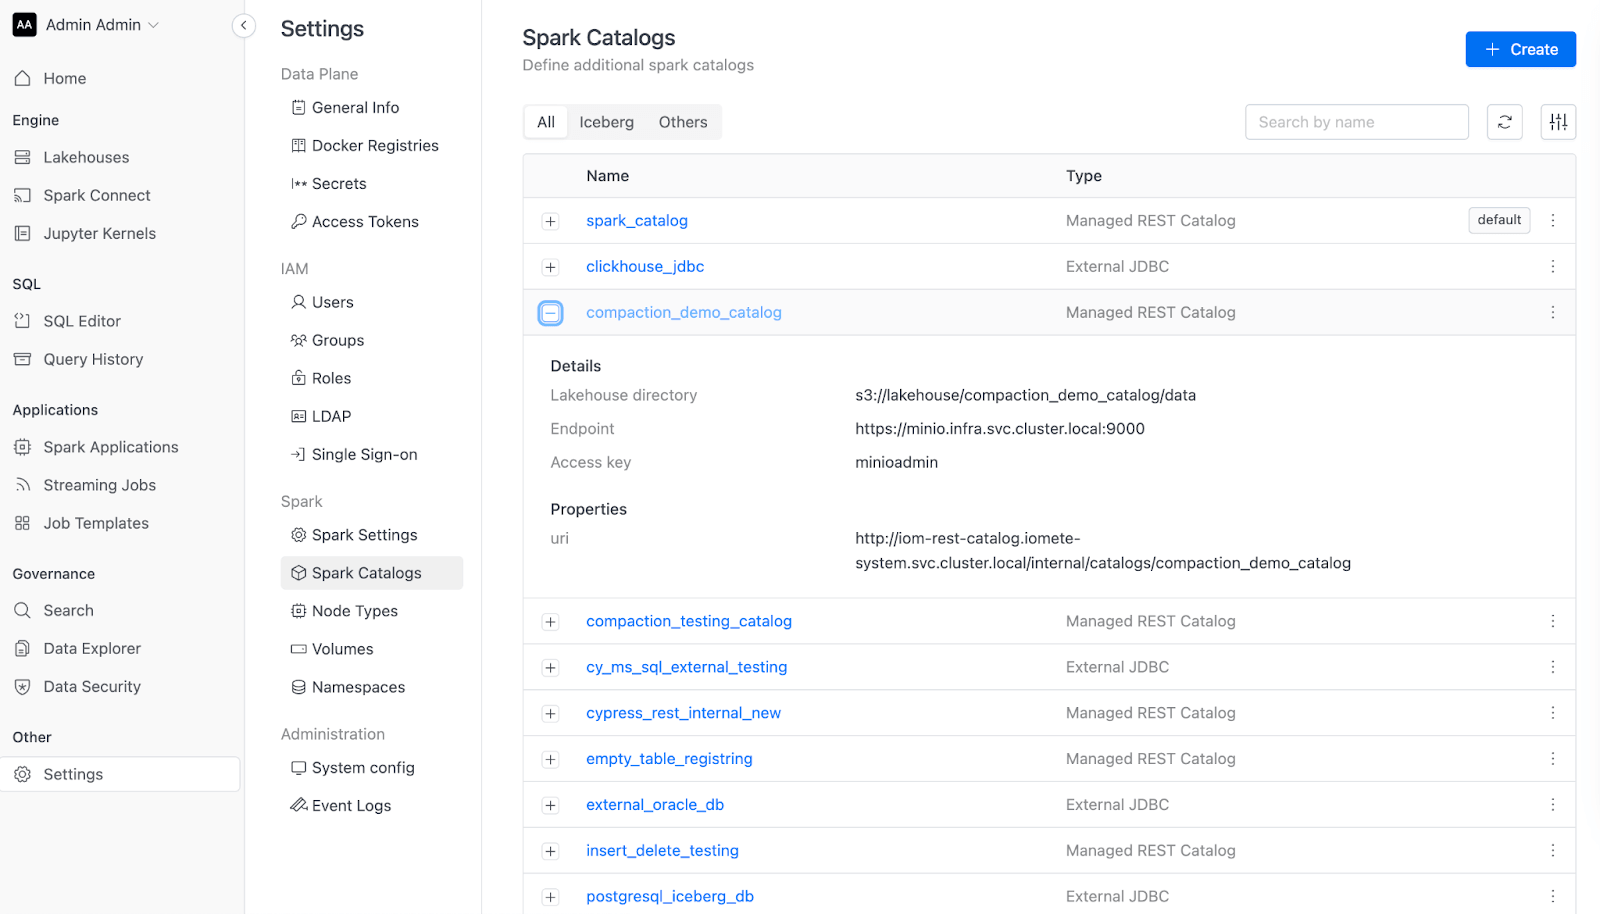
Task: Expand the cypress_rest_internal_new row
Action: click(550, 713)
